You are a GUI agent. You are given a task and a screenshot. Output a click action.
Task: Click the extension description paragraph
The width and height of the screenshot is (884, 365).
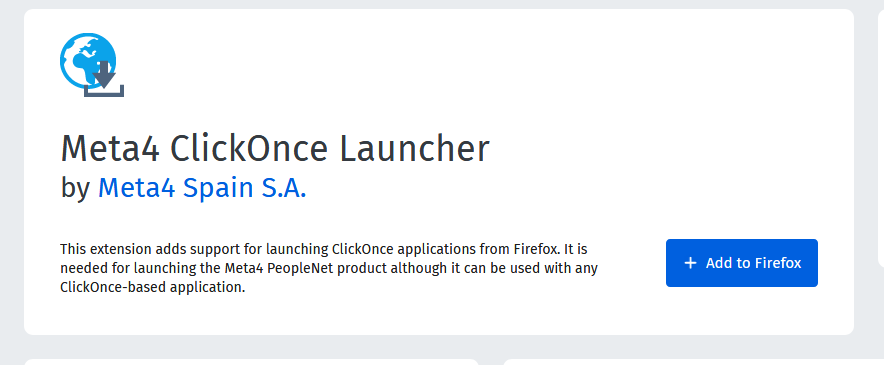[329, 268]
